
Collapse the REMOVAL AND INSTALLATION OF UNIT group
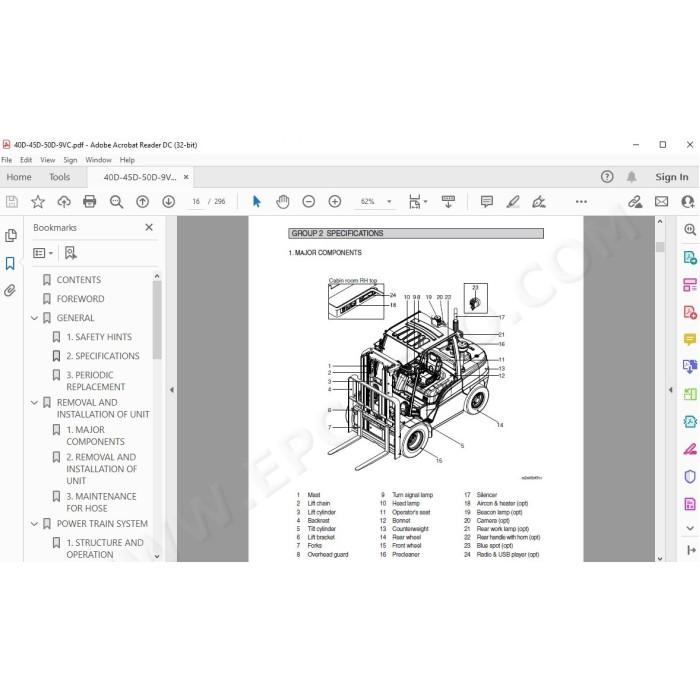[x=34, y=403]
